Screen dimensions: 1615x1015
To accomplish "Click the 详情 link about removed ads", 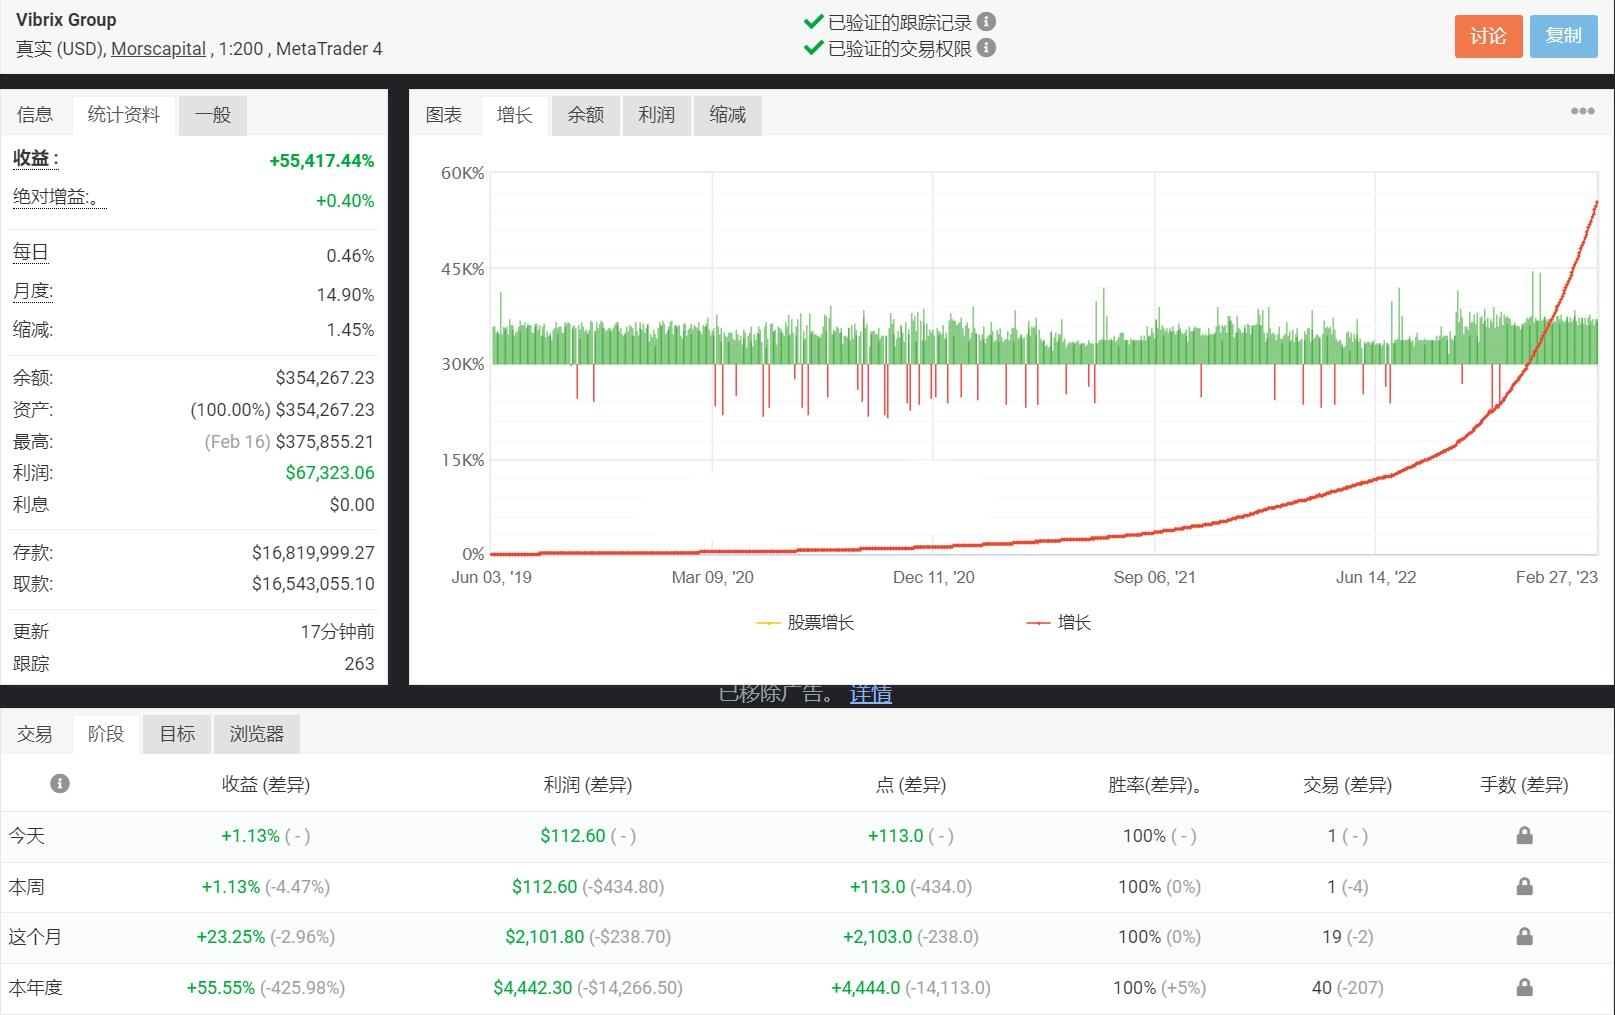I will tap(870, 695).
